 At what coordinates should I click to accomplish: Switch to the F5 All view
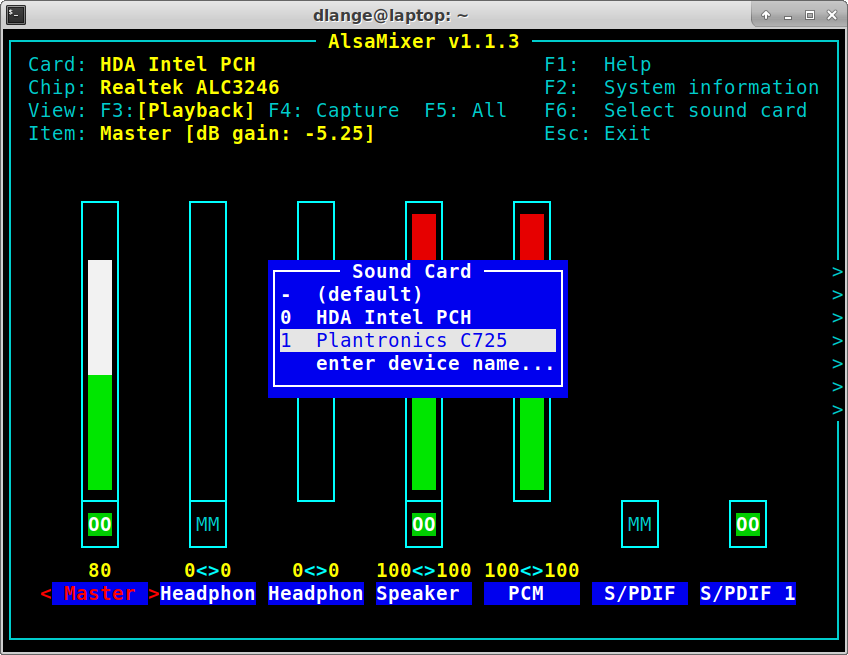pos(465,110)
